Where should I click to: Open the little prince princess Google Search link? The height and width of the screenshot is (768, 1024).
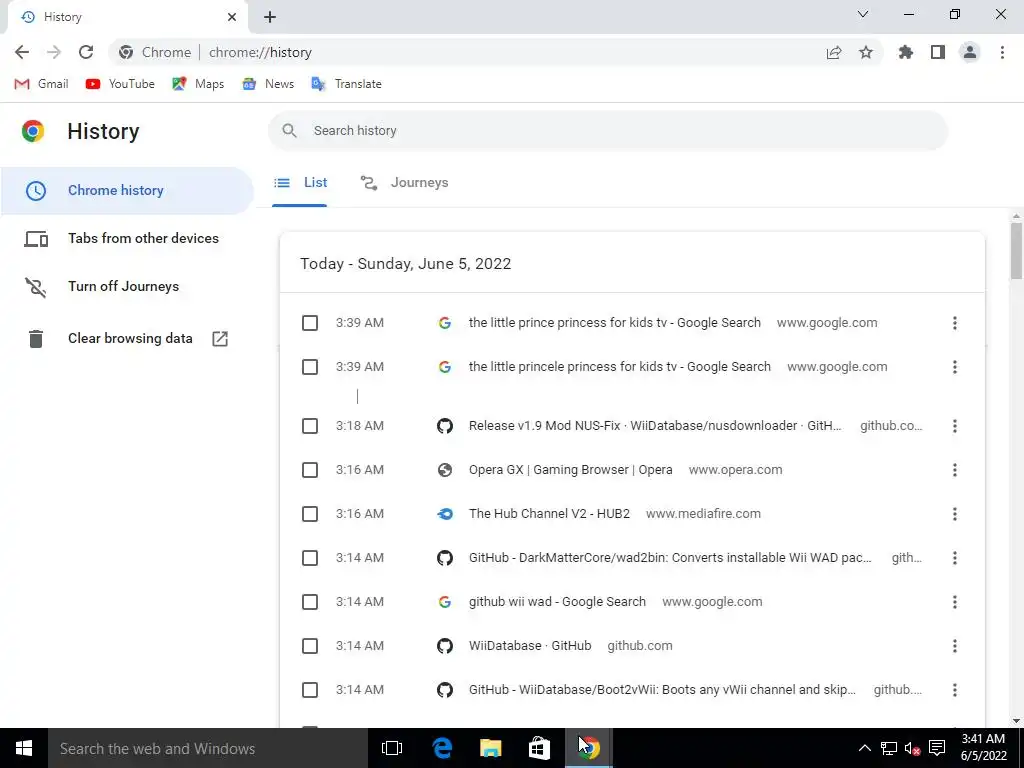tap(615, 323)
